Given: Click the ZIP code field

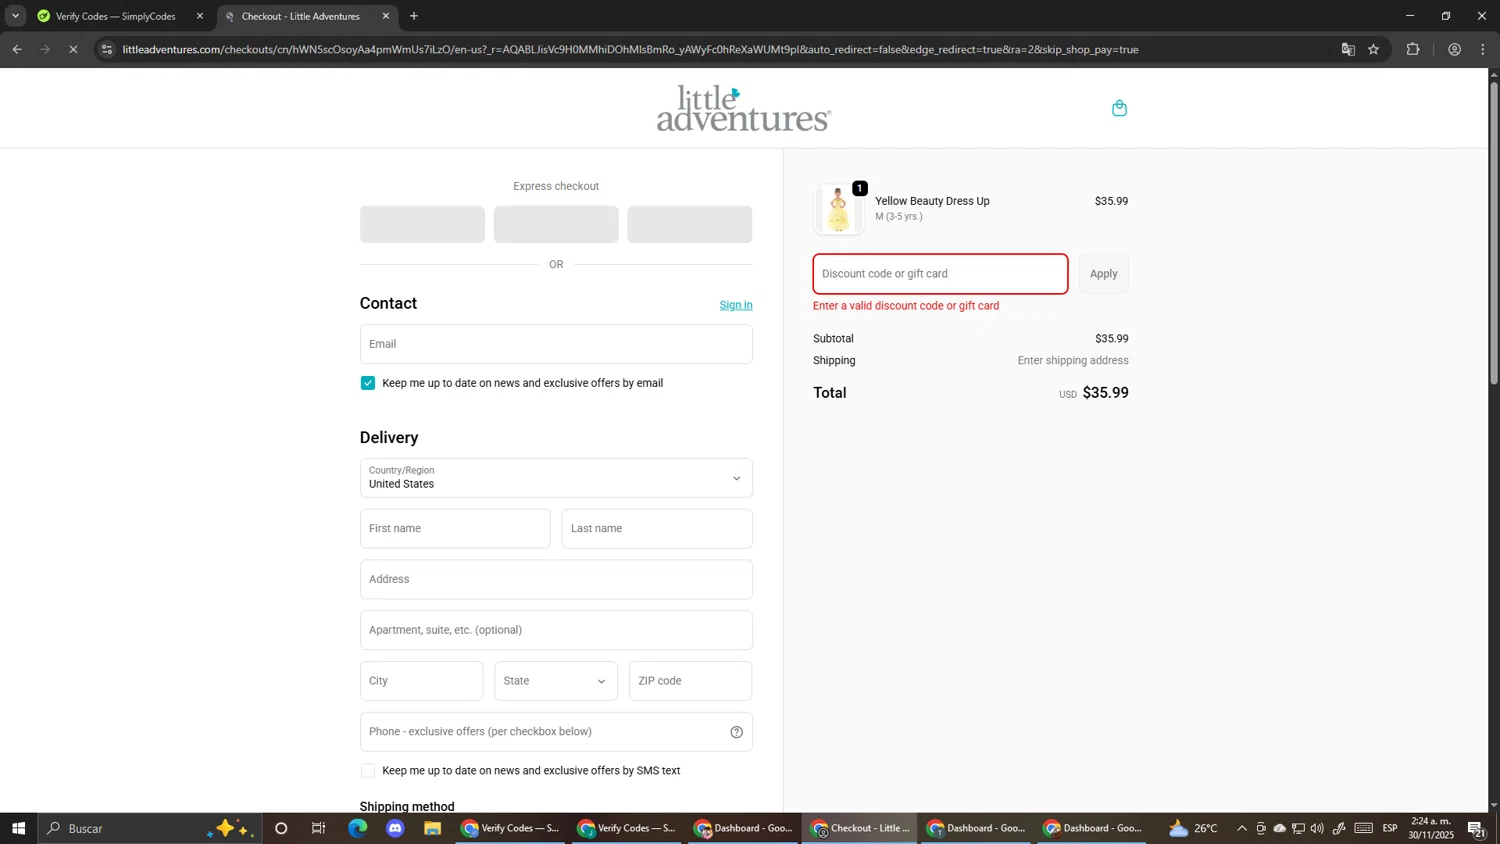Looking at the screenshot, I should 690,681.
